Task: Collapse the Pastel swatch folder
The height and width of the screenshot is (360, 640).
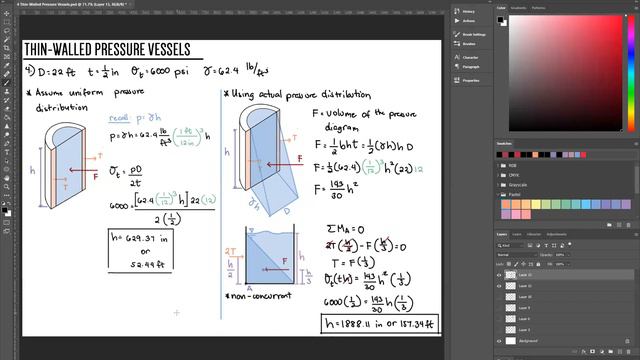Action: tap(498, 195)
